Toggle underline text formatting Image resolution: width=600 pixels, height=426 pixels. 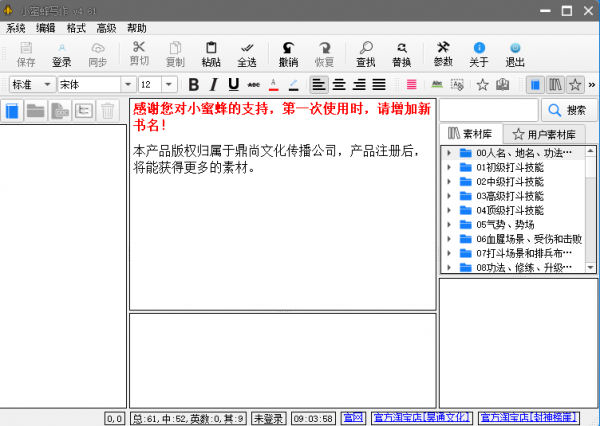point(233,84)
